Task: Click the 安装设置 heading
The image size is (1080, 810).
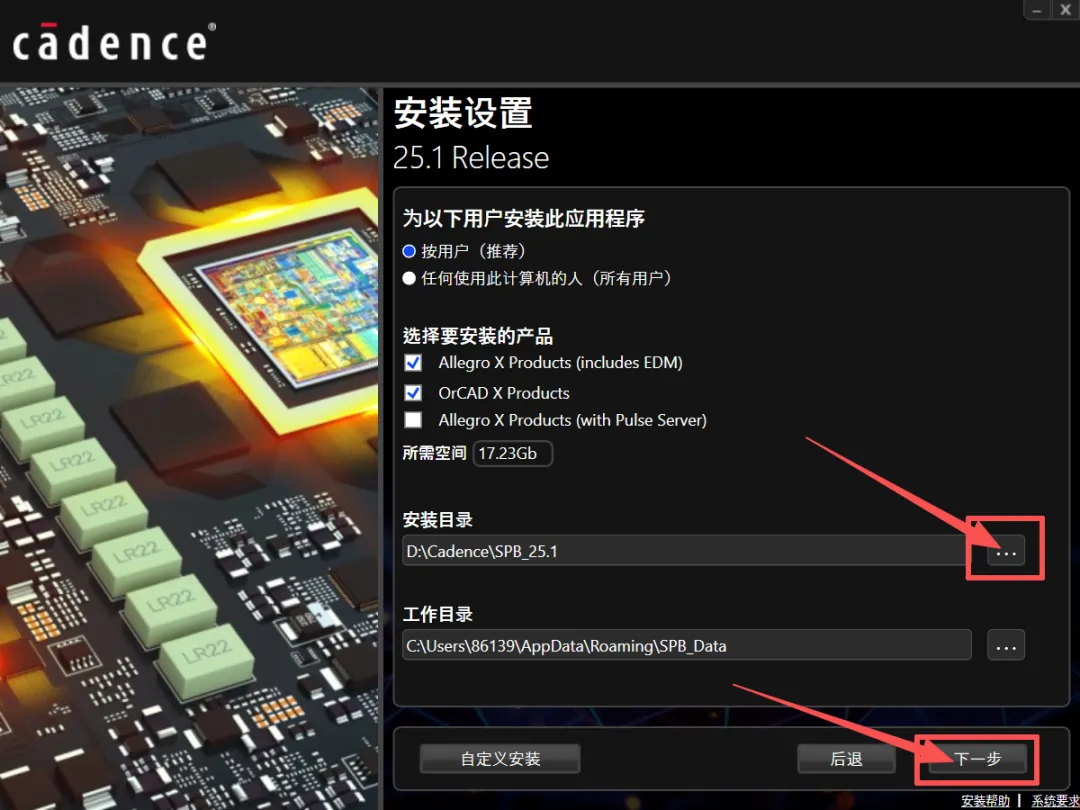Action: click(463, 113)
